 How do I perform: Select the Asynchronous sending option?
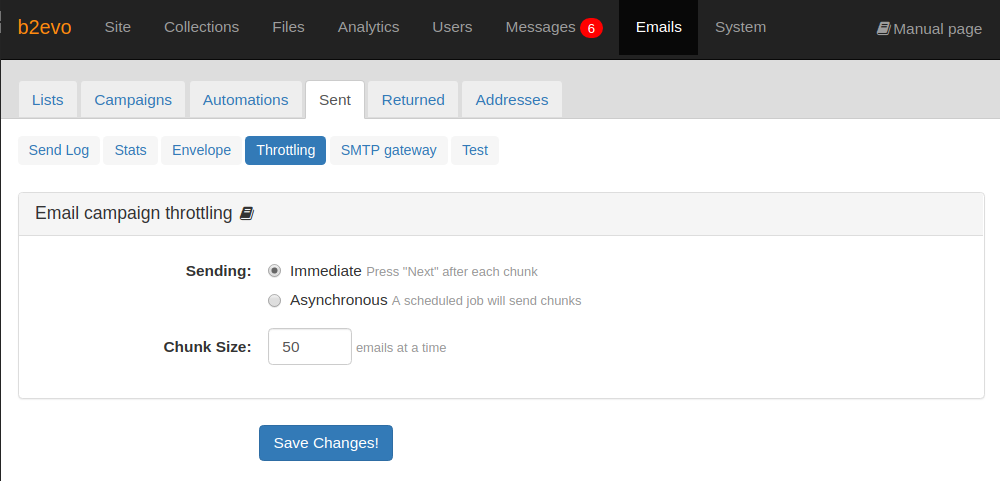click(274, 300)
